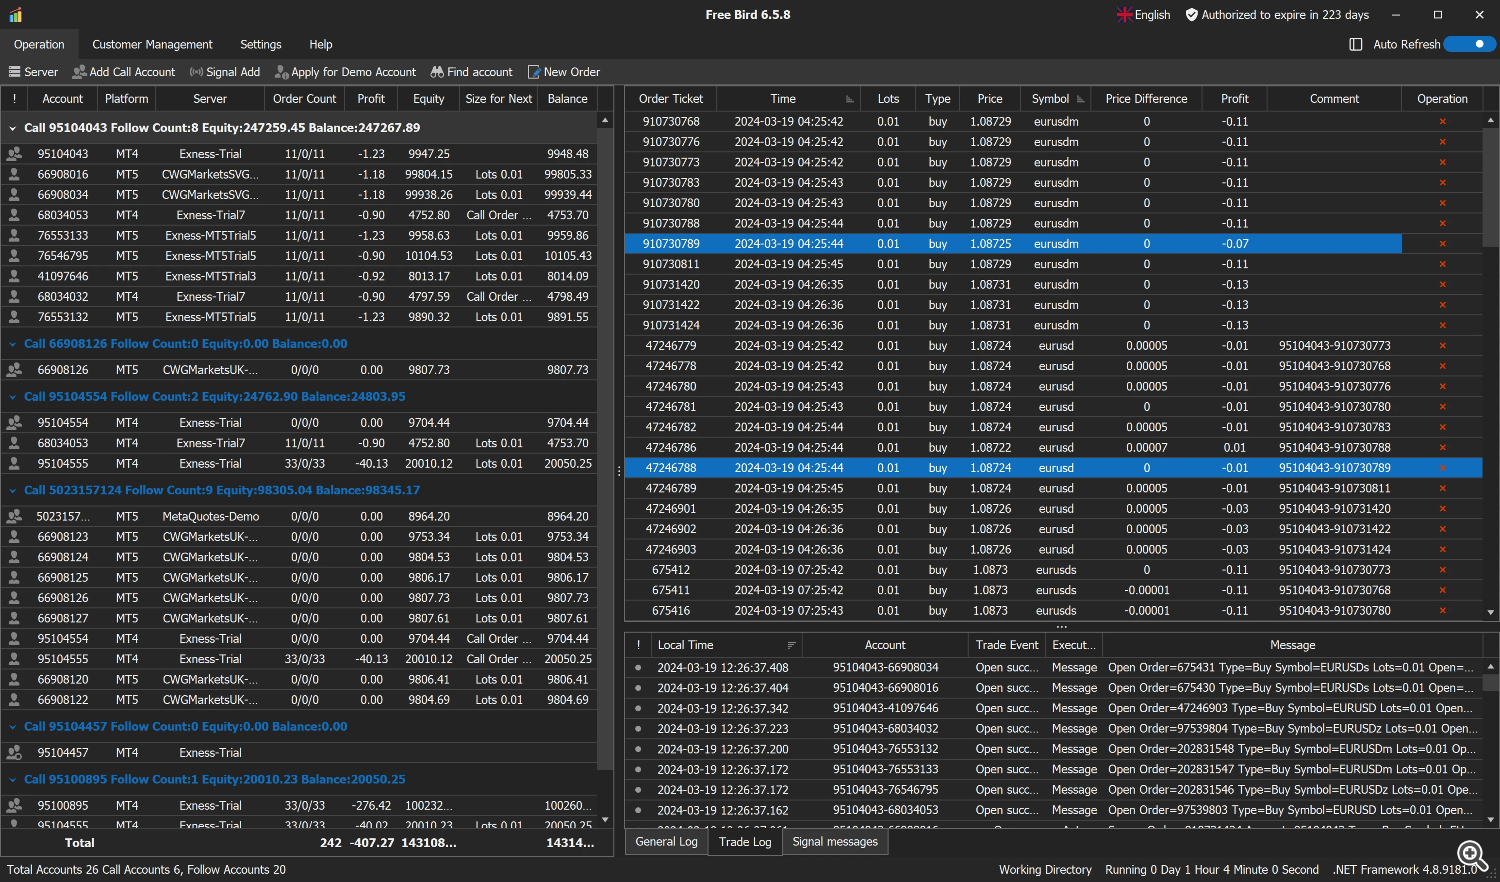Close order 47246901 with its red X
1500x882 pixels.
click(x=1442, y=509)
